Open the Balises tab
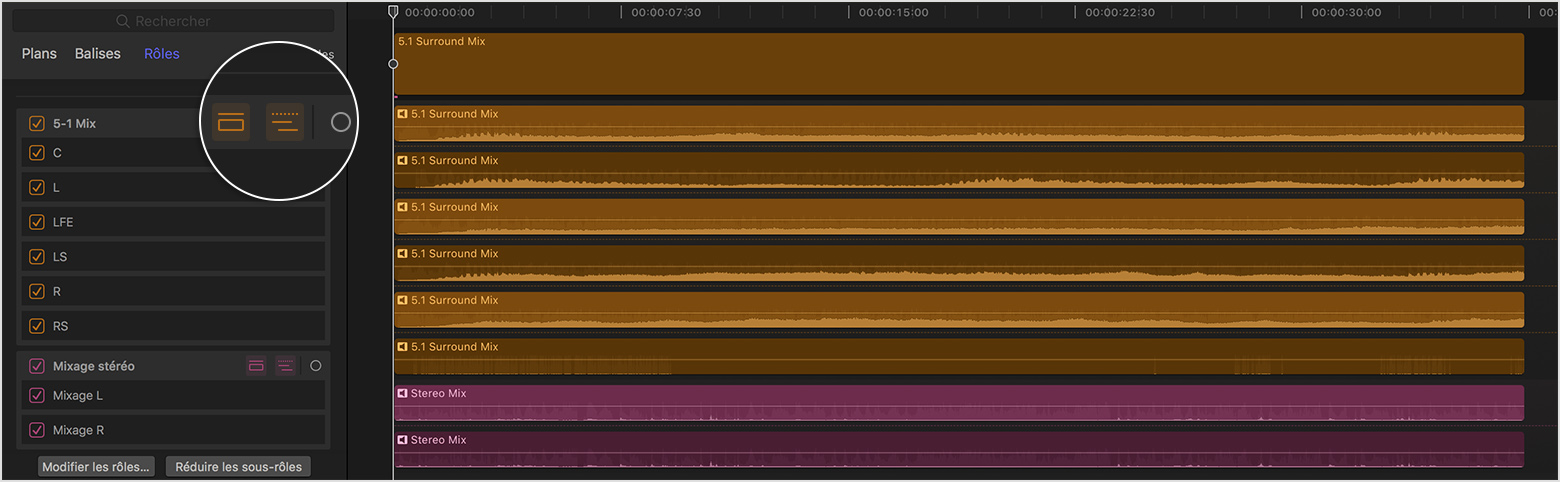Screen dimensions: 1560x482 tap(97, 54)
